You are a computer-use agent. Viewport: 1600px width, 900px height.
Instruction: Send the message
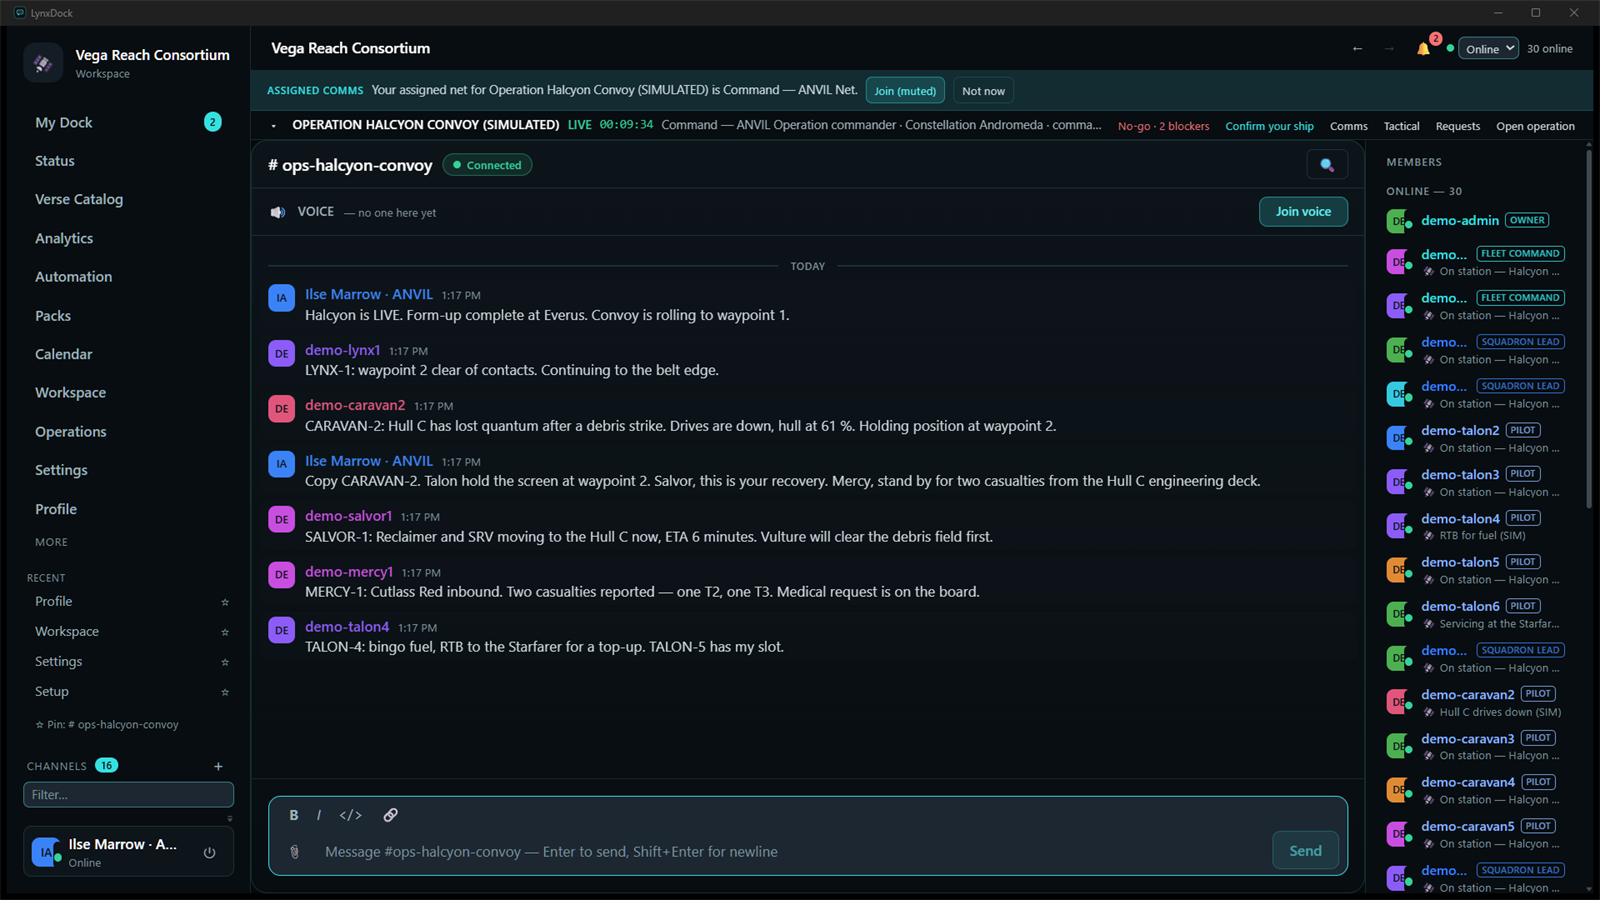click(x=1305, y=851)
